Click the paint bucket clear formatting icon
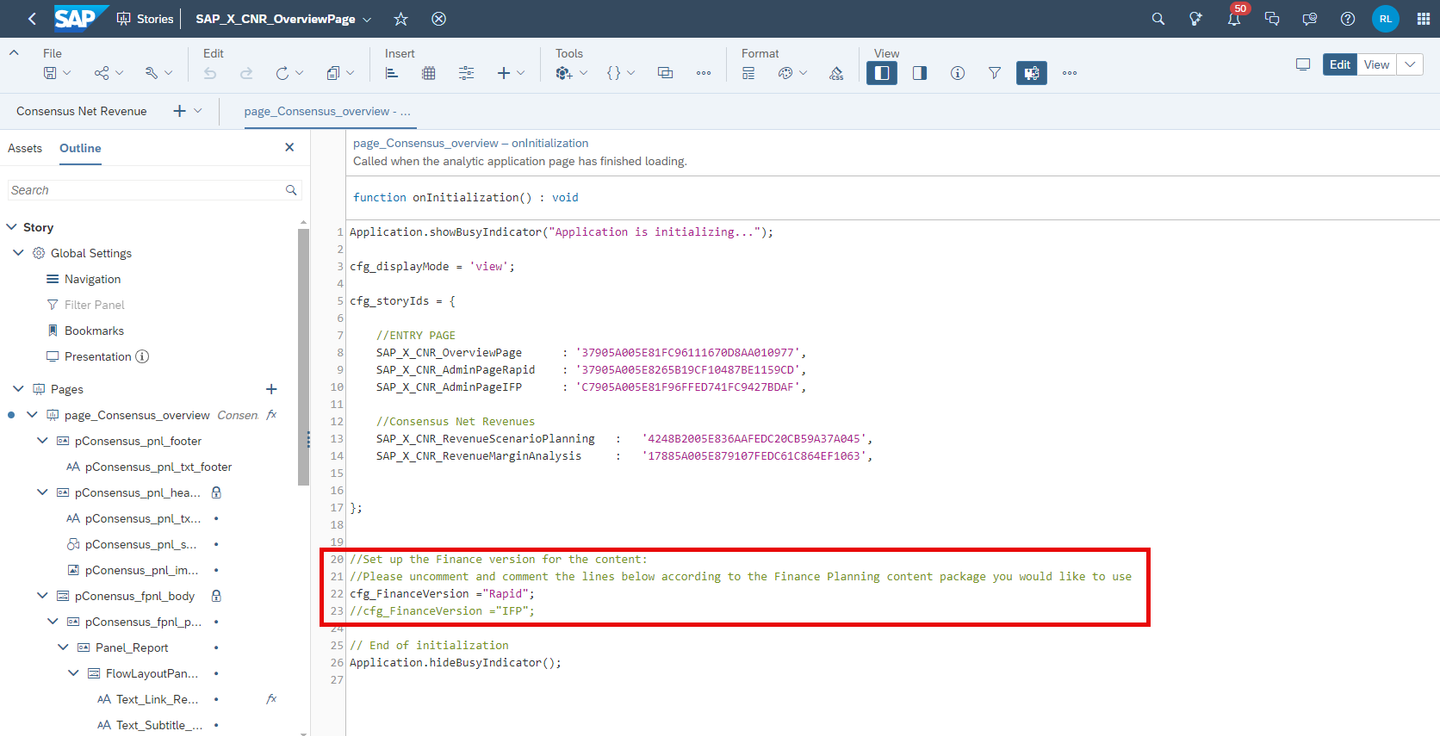 pos(837,73)
